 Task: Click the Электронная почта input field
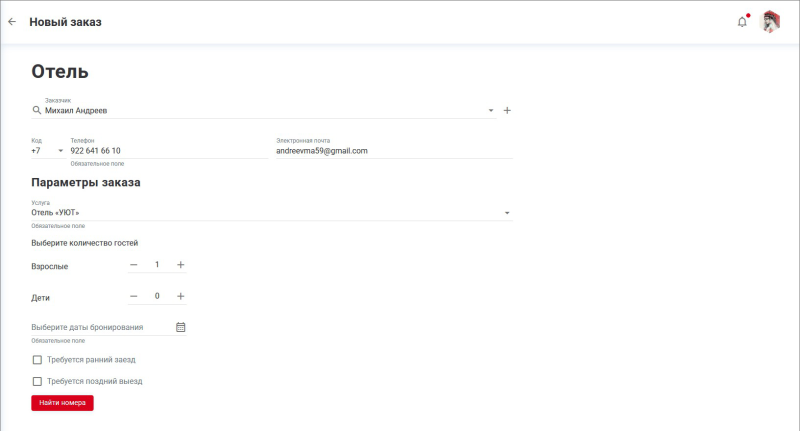pyautogui.click(x=393, y=151)
